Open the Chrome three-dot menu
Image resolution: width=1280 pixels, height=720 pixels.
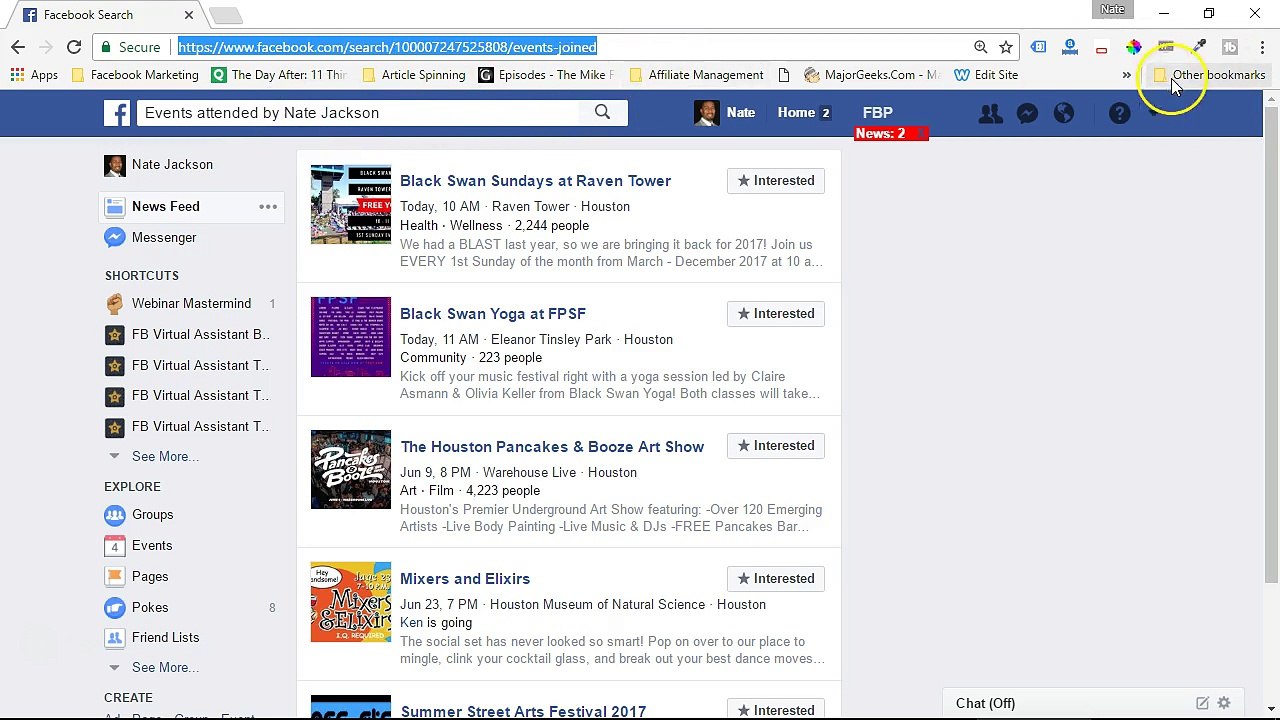1262,47
